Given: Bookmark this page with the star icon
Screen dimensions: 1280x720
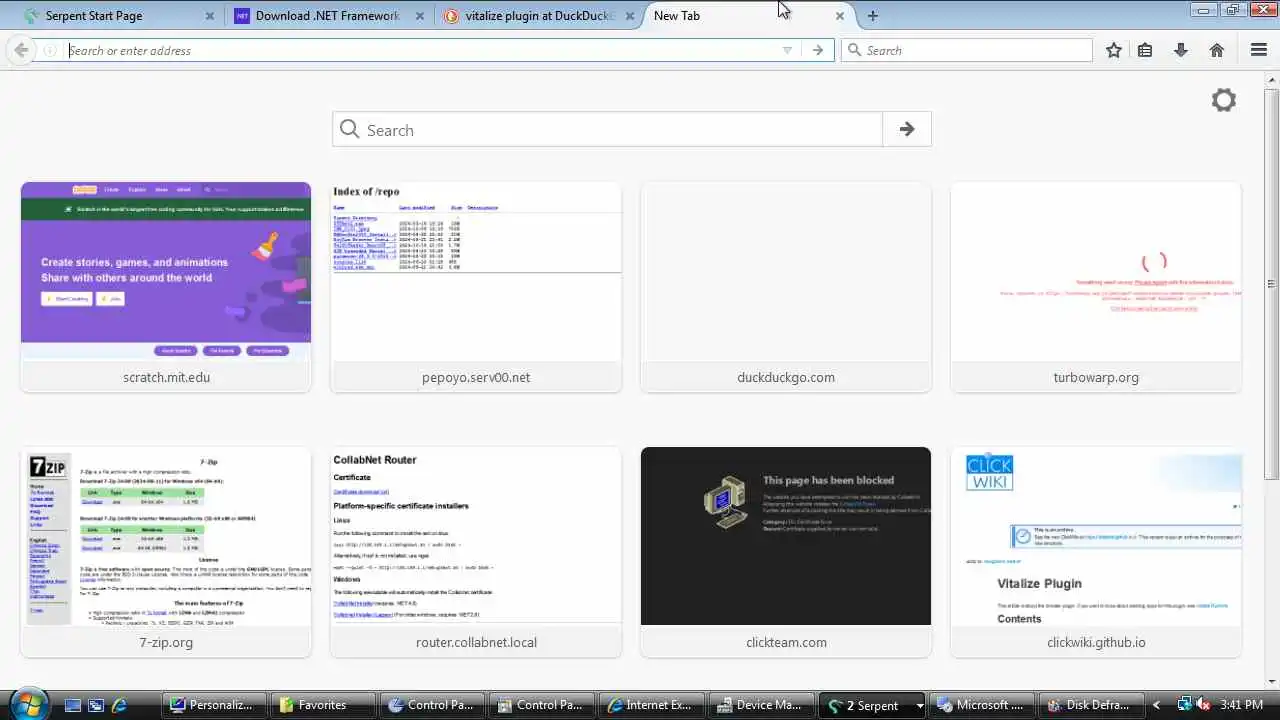Looking at the screenshot, I should [1114, 50].
